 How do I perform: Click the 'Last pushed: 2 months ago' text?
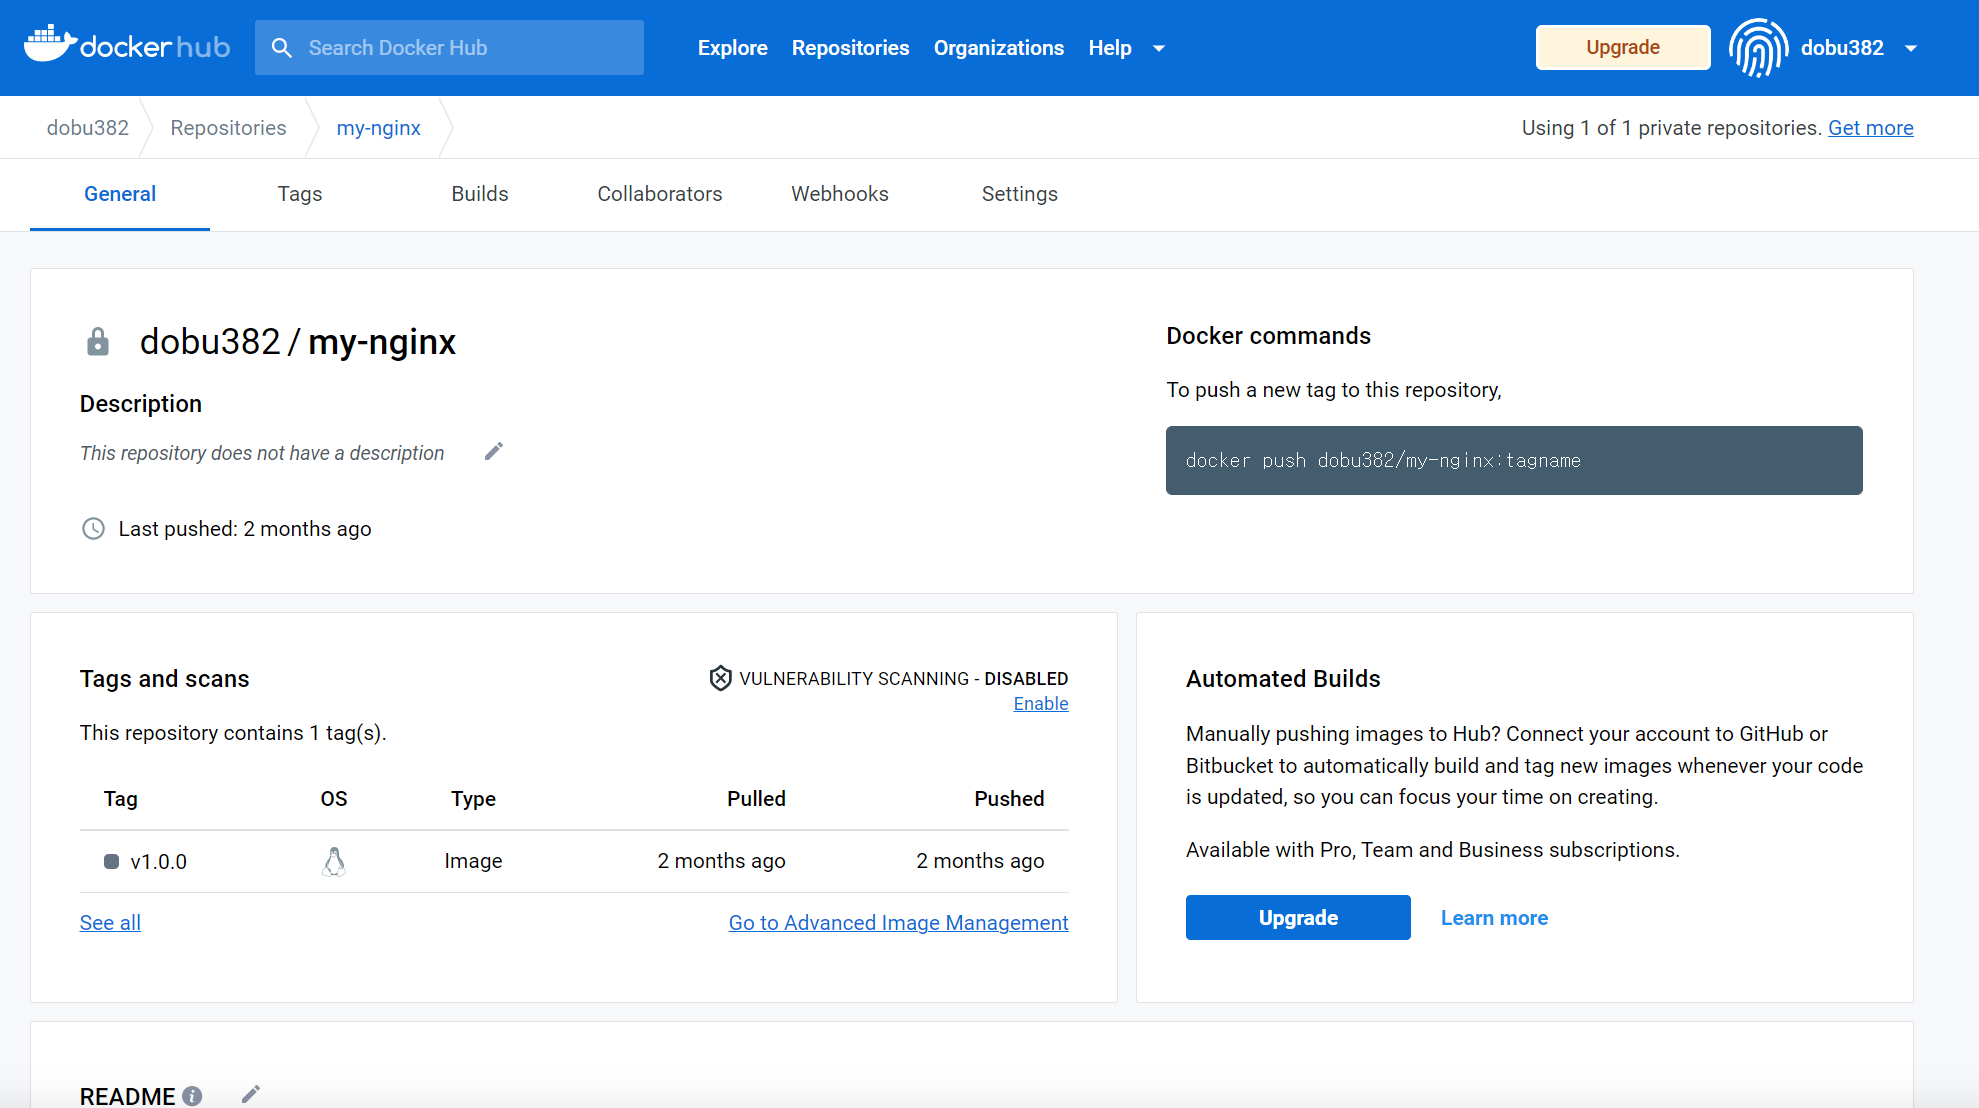click(x=245, y=529)
